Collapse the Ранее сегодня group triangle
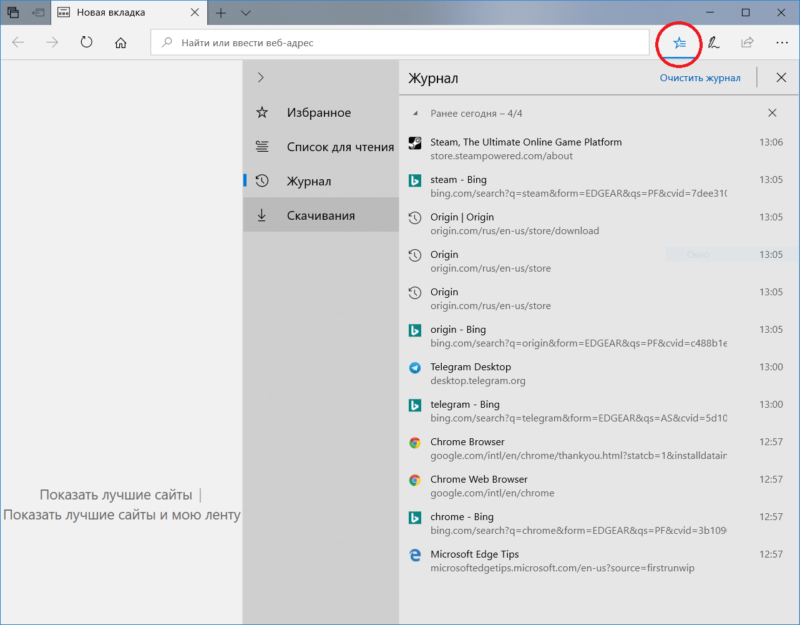Screen dimensions: 800x625 pyautogui.click(x=415, y=113)
